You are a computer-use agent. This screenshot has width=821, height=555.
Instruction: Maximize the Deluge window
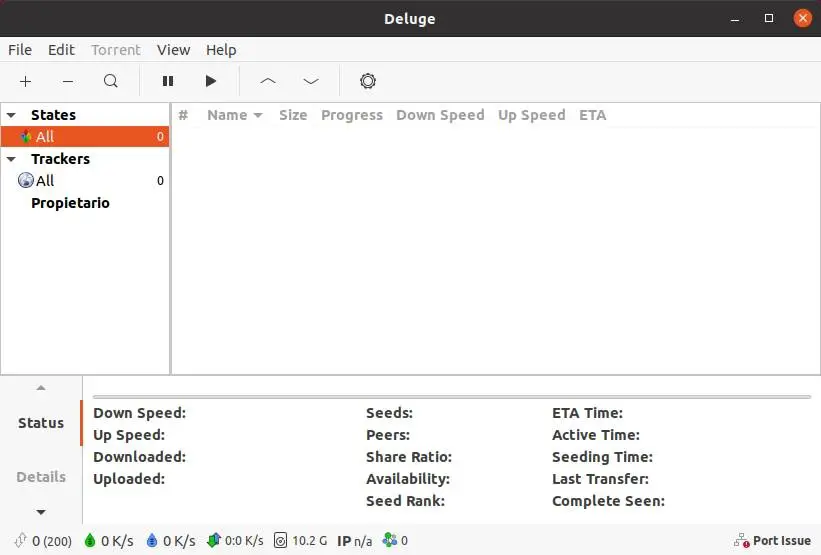point(769,18)
